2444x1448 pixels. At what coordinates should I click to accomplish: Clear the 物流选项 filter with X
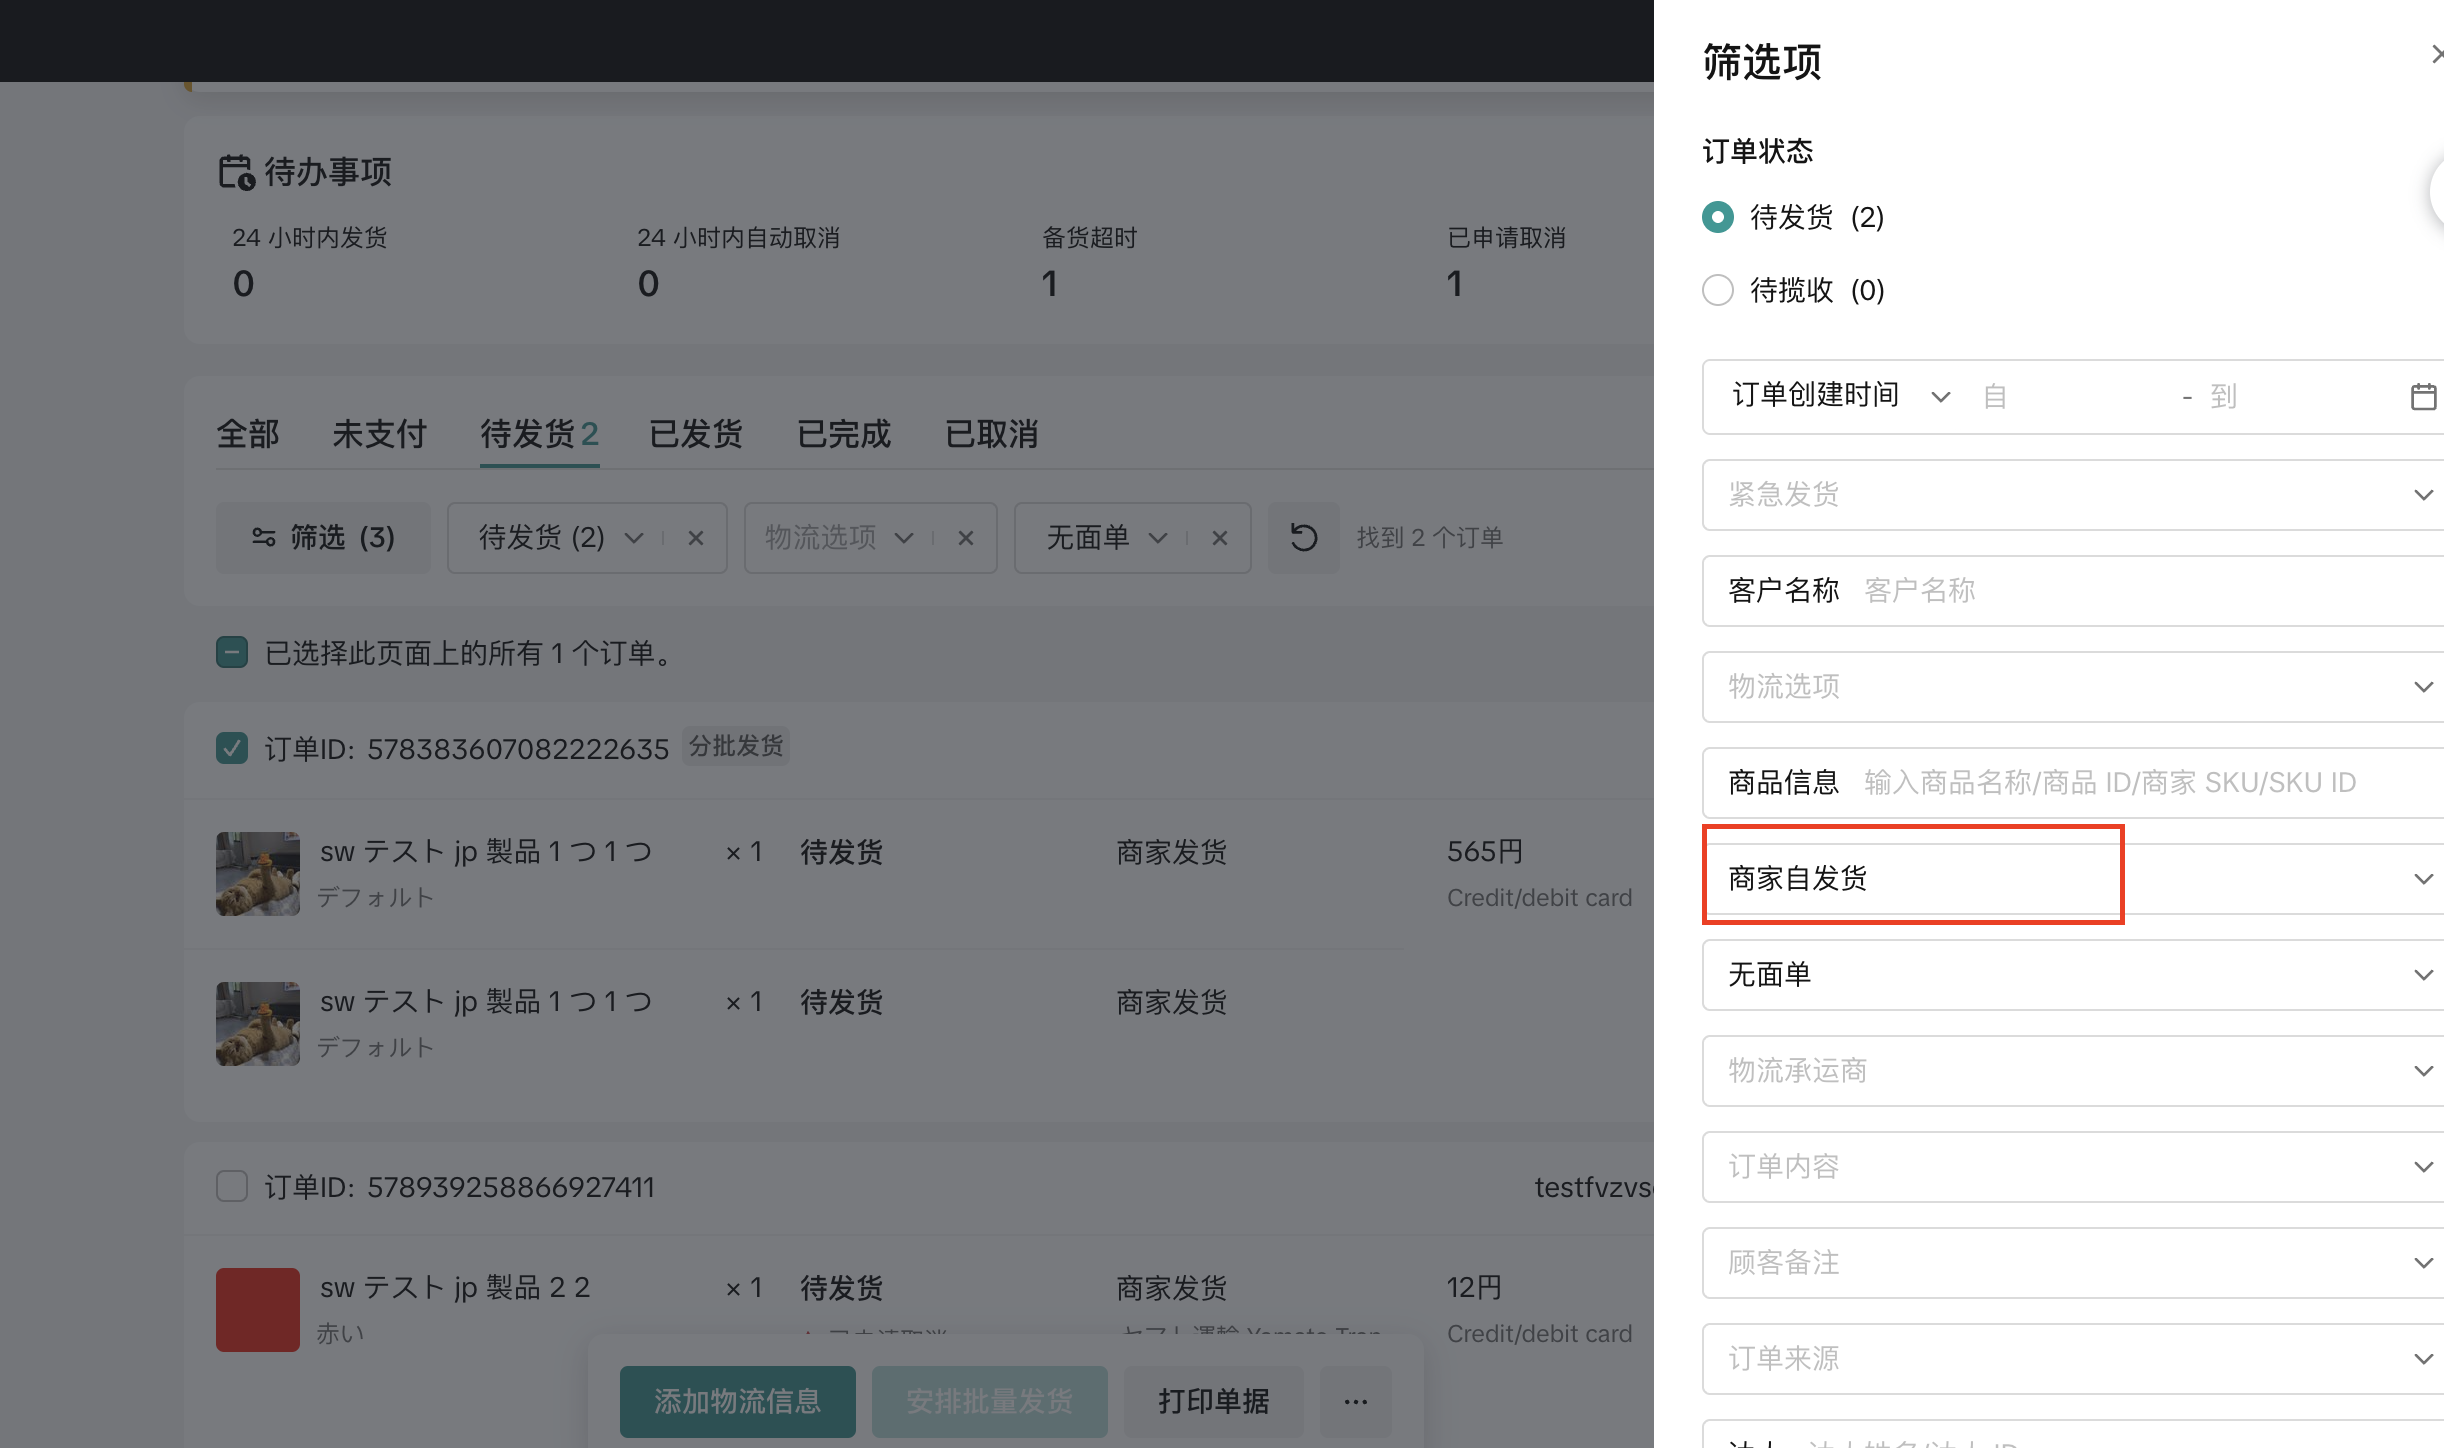[x=965, y=538]
